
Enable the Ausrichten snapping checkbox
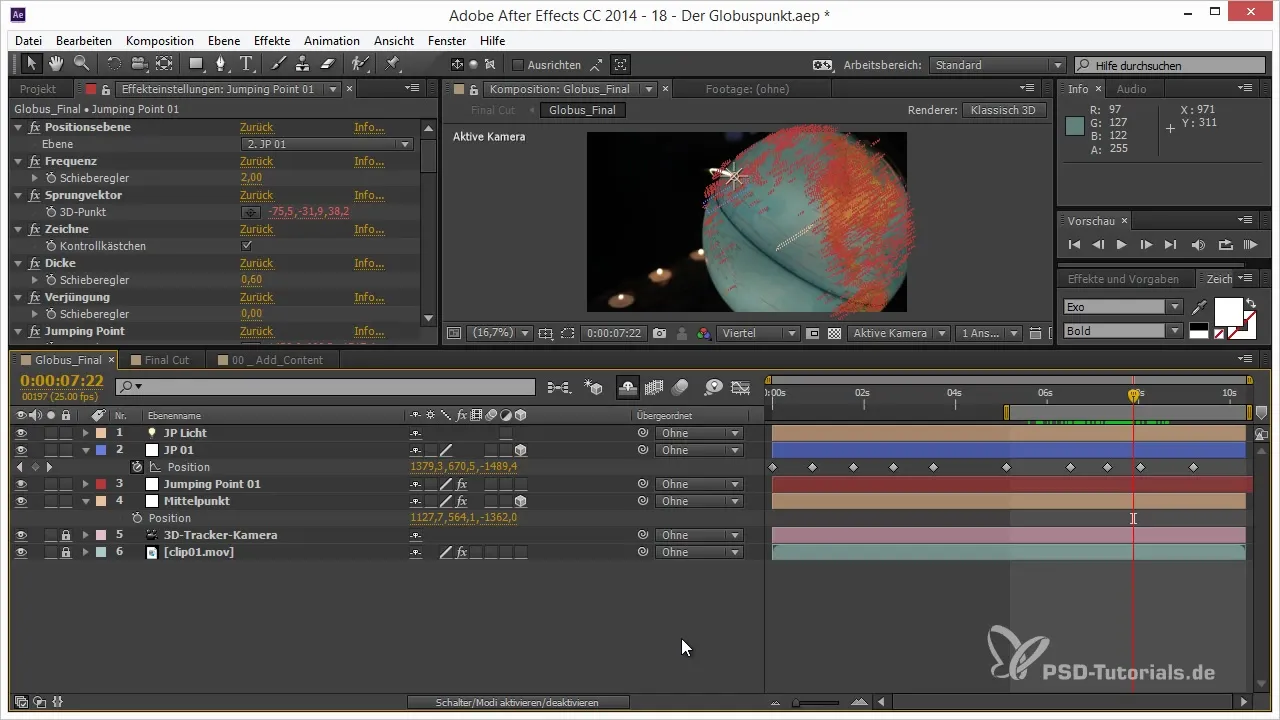pos(518,65)
